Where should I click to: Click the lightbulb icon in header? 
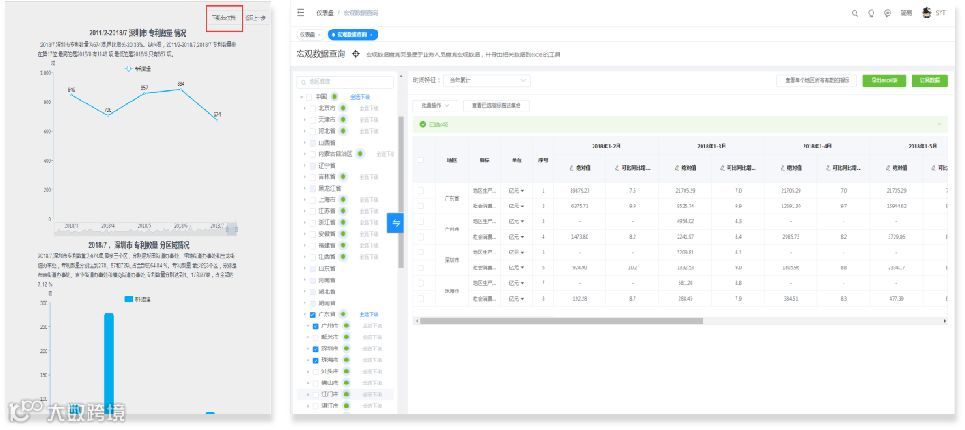point(871,13)
